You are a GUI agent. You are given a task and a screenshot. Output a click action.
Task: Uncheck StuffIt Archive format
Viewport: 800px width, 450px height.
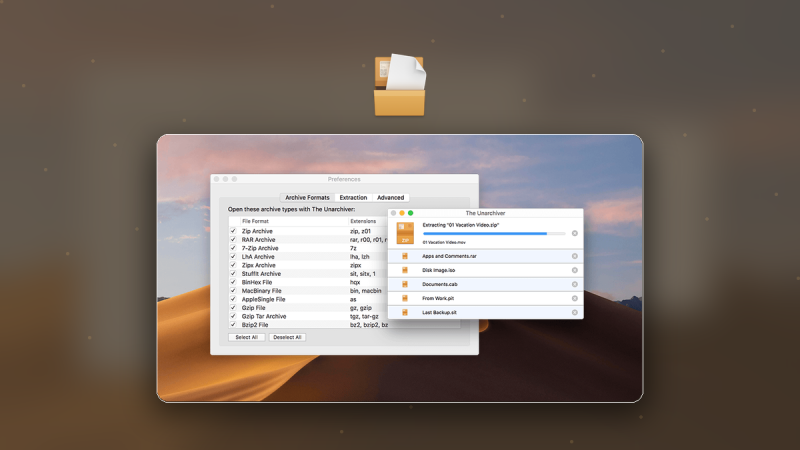coord(233,273)
